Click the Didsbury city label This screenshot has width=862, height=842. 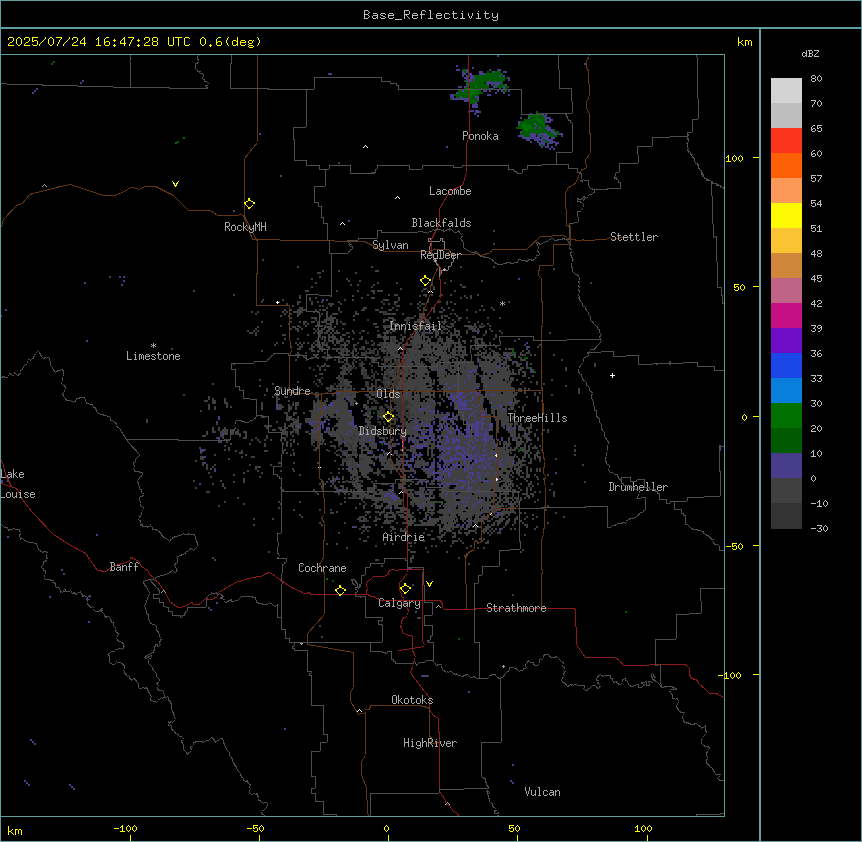coord(383,431)
